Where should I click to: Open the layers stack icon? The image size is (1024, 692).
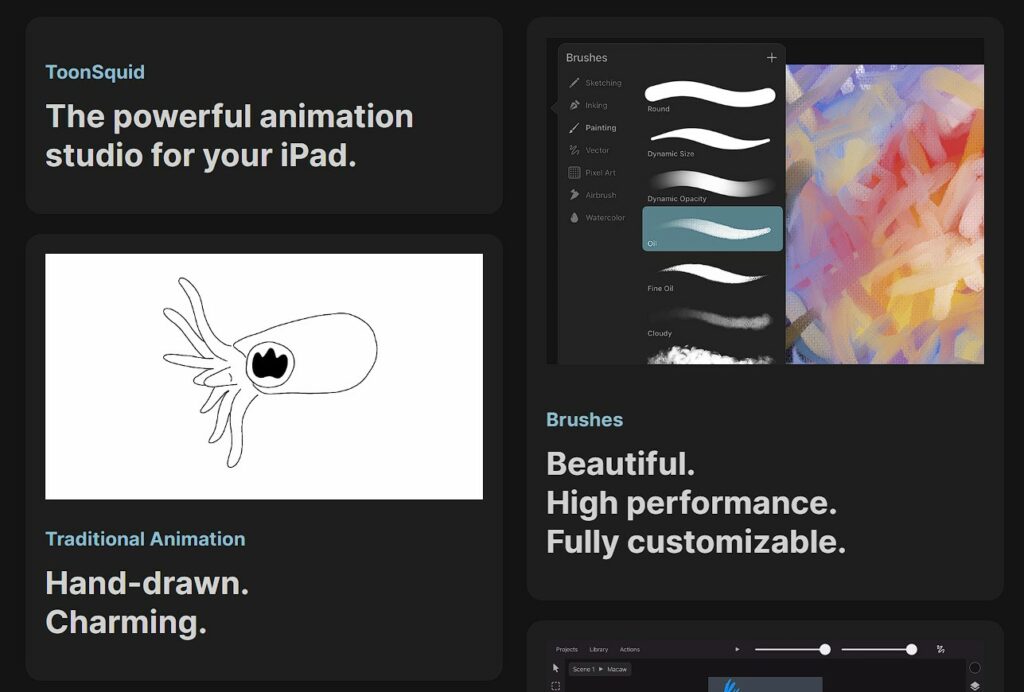[974, 686]
